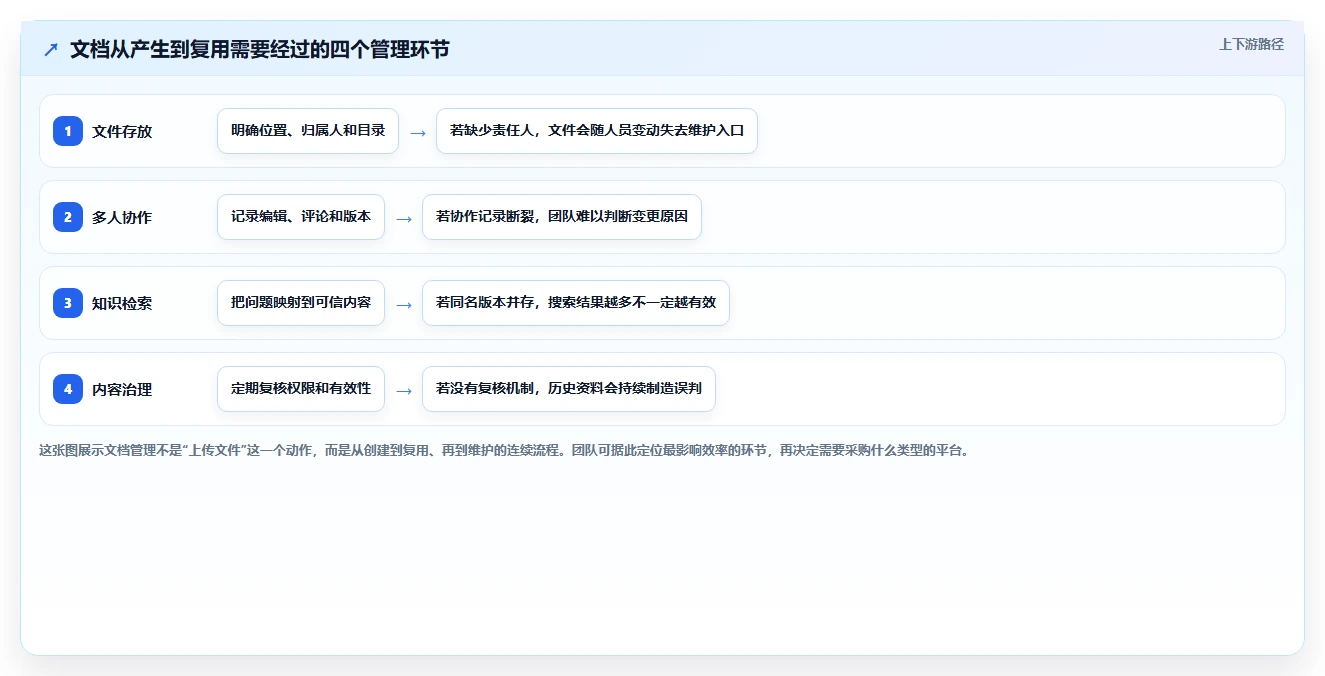Click the 把问题映射到可信内容 box

pyautogui.click(x=301, y=303)
